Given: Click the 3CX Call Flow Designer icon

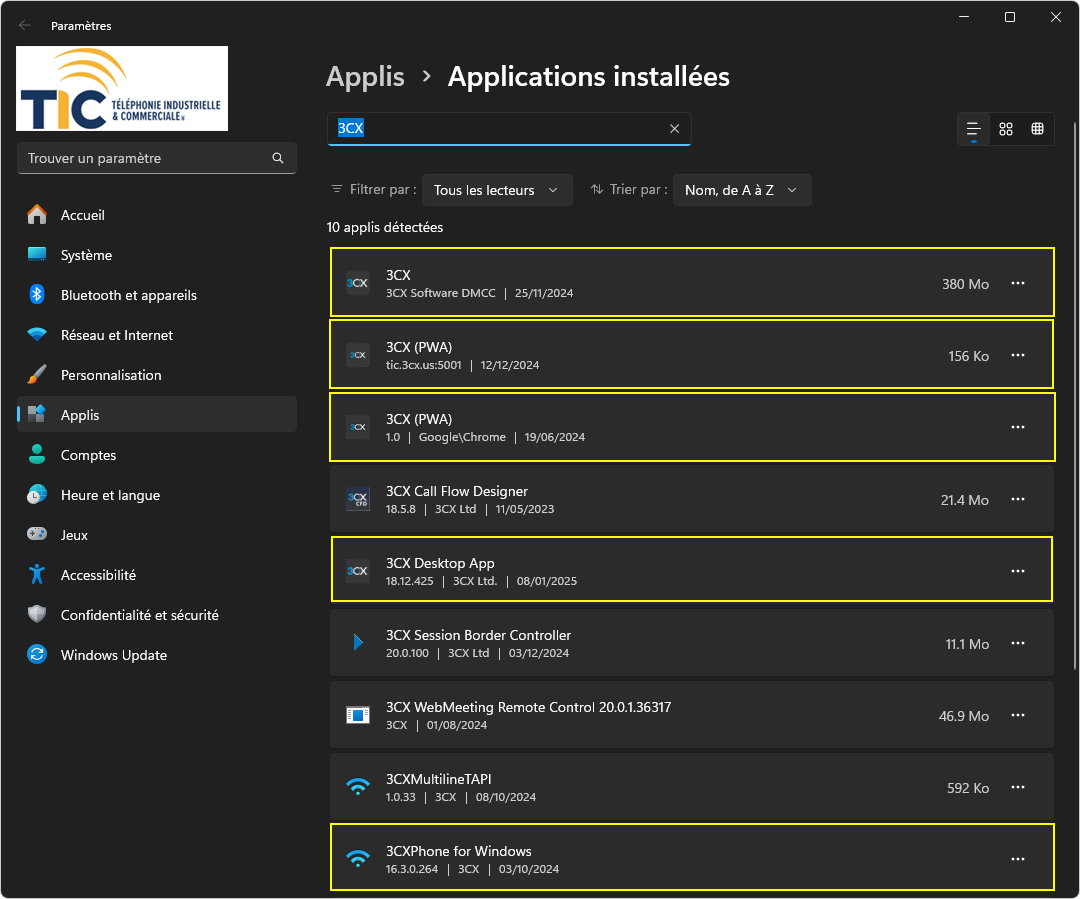Looking at the screenshot, I should tap(357, 499).
